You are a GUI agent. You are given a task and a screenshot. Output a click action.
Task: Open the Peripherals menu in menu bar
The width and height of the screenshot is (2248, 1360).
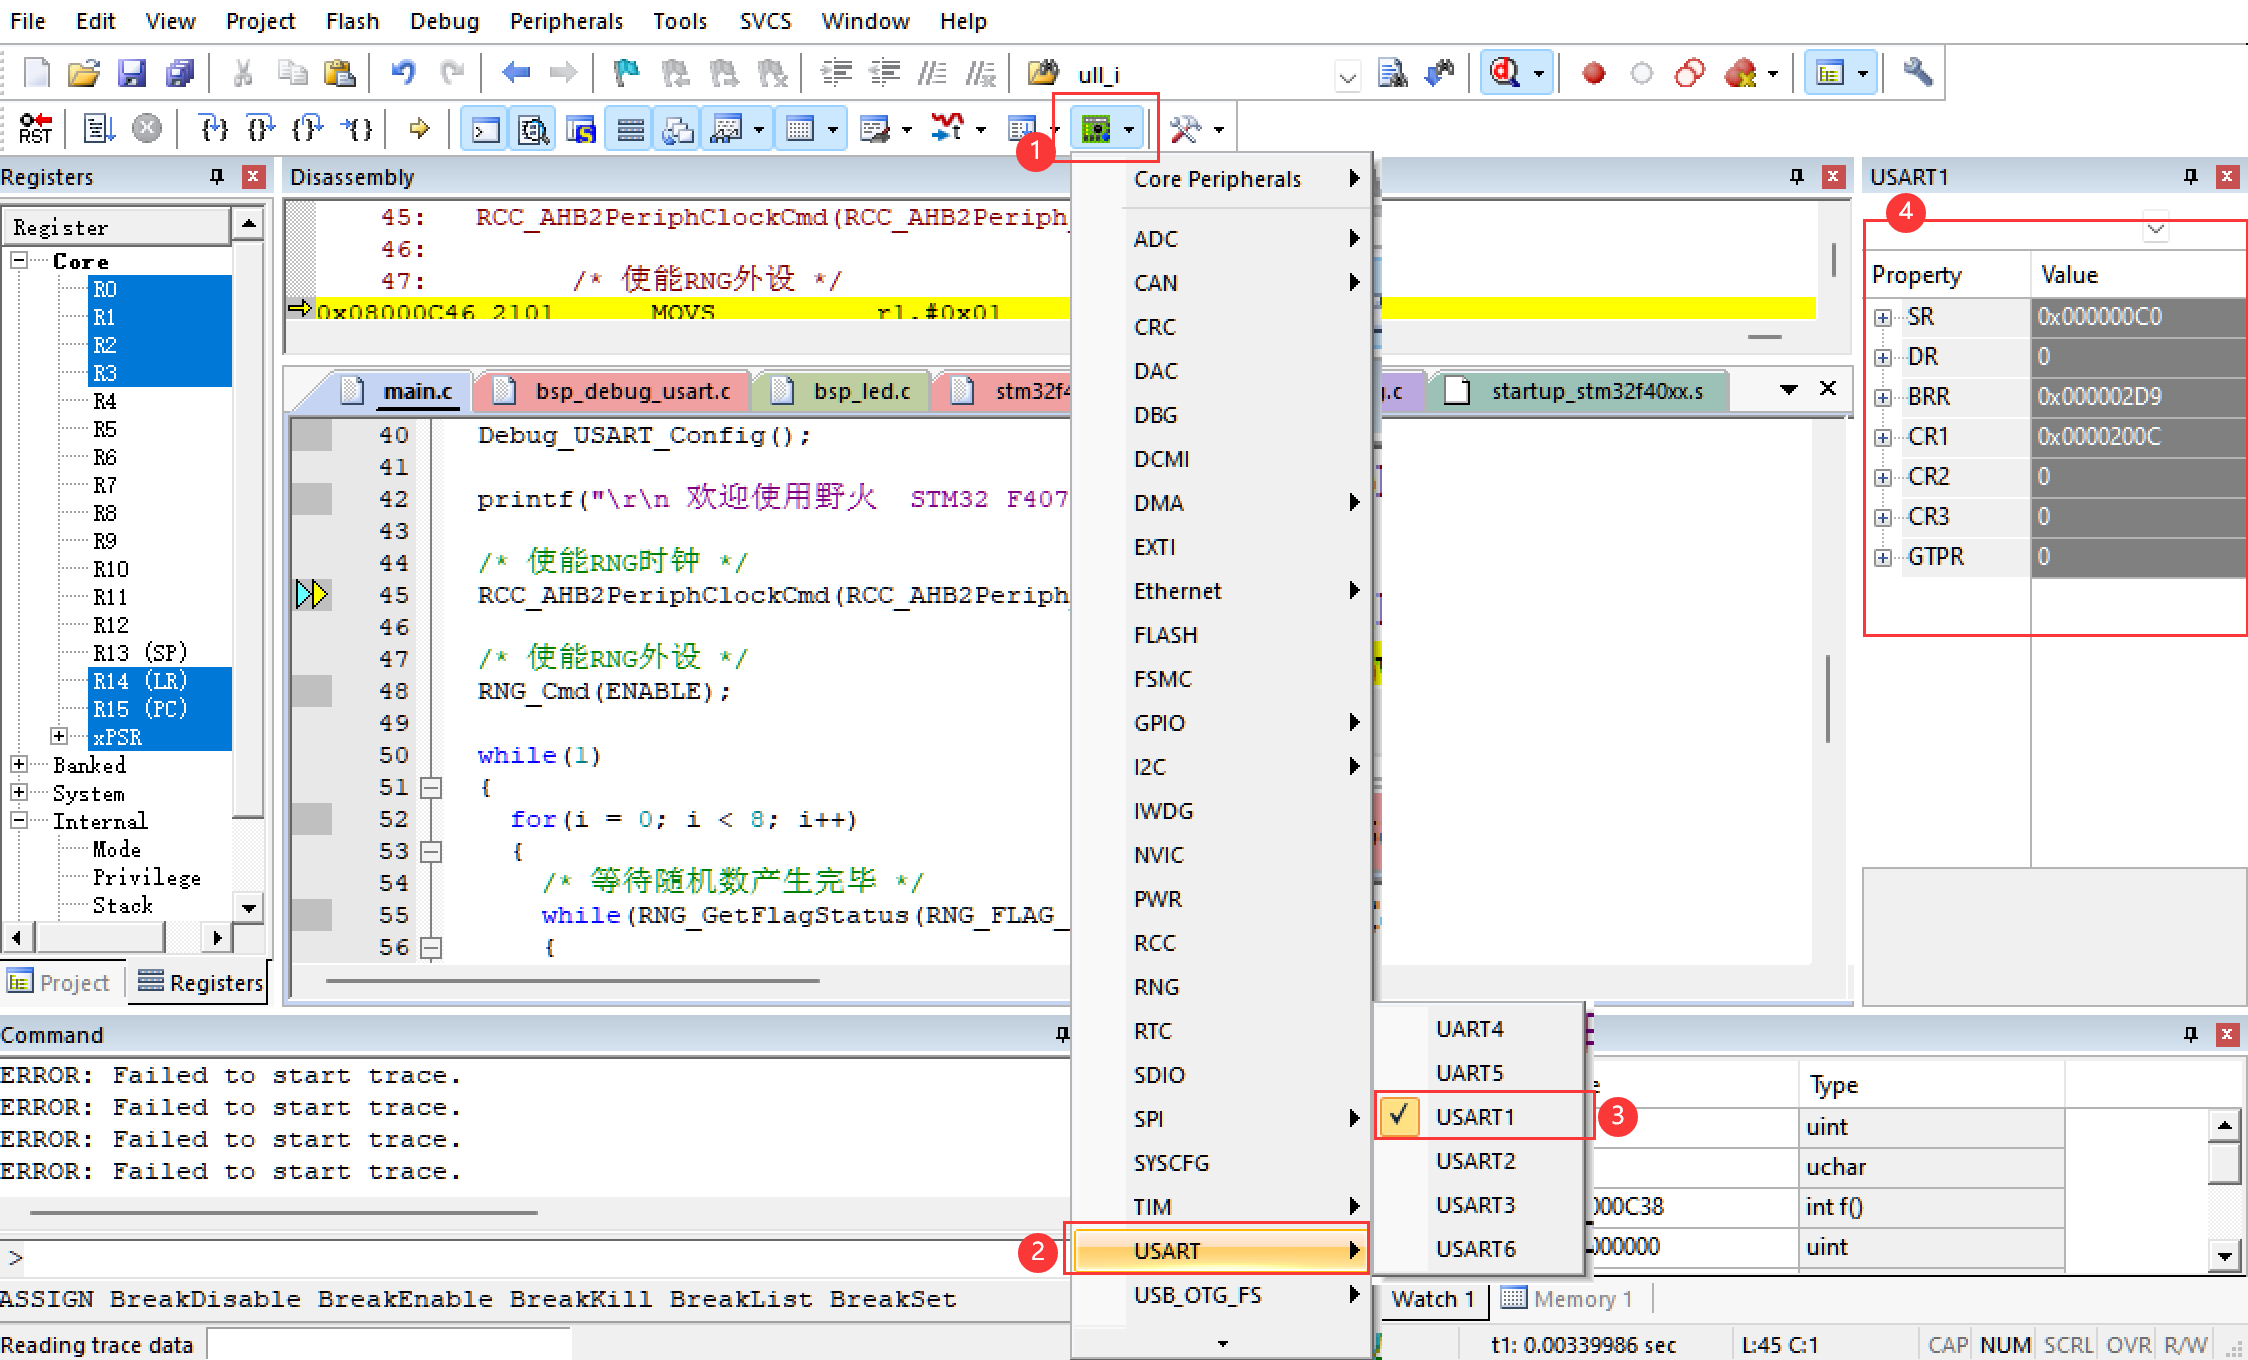click(x=566, y=21)
